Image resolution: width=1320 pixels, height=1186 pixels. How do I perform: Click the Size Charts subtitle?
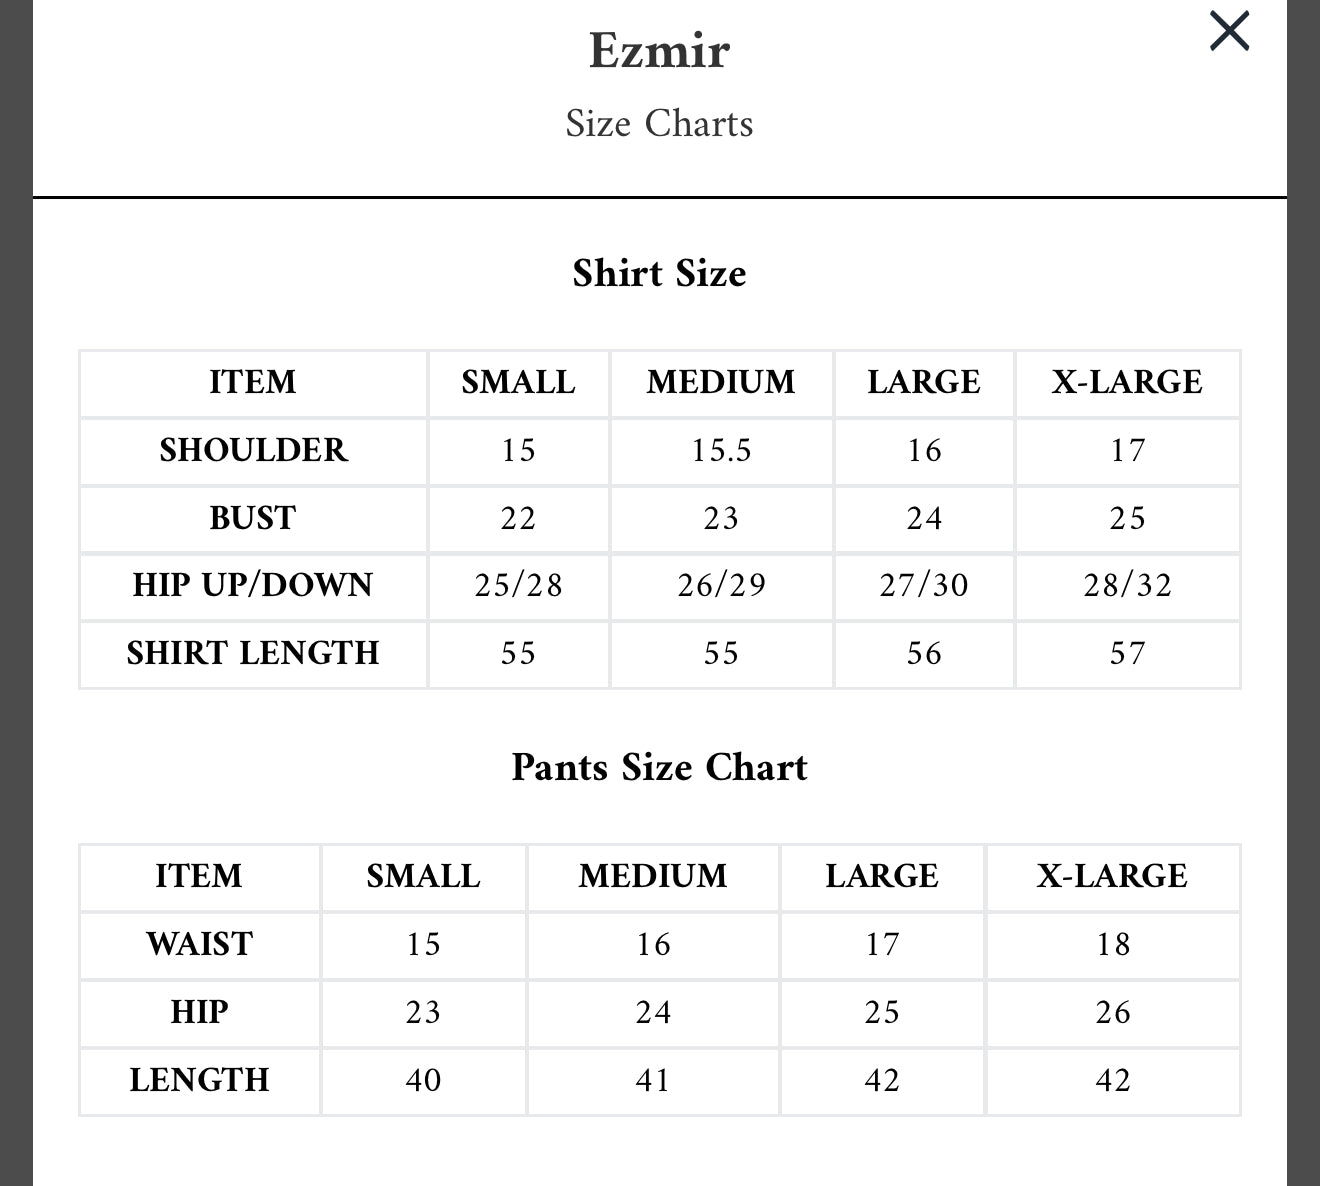(x=659, y=123)
